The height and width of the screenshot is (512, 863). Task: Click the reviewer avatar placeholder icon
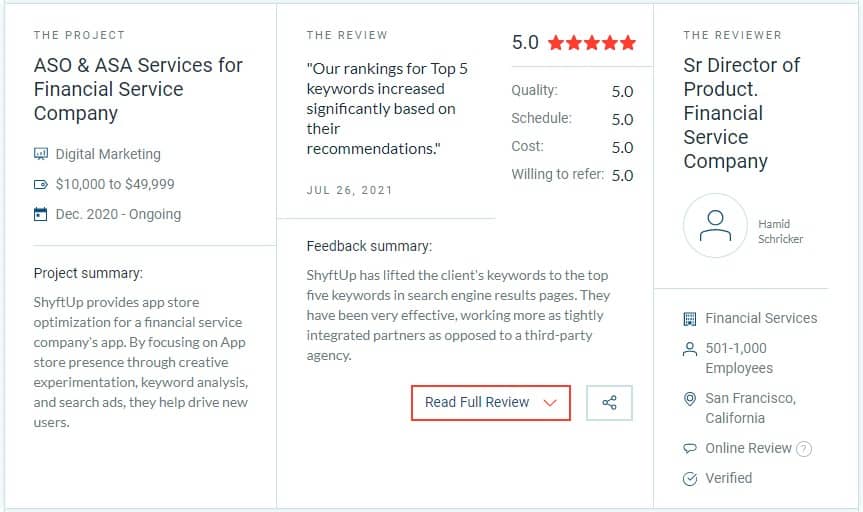[x=715, y=225]
